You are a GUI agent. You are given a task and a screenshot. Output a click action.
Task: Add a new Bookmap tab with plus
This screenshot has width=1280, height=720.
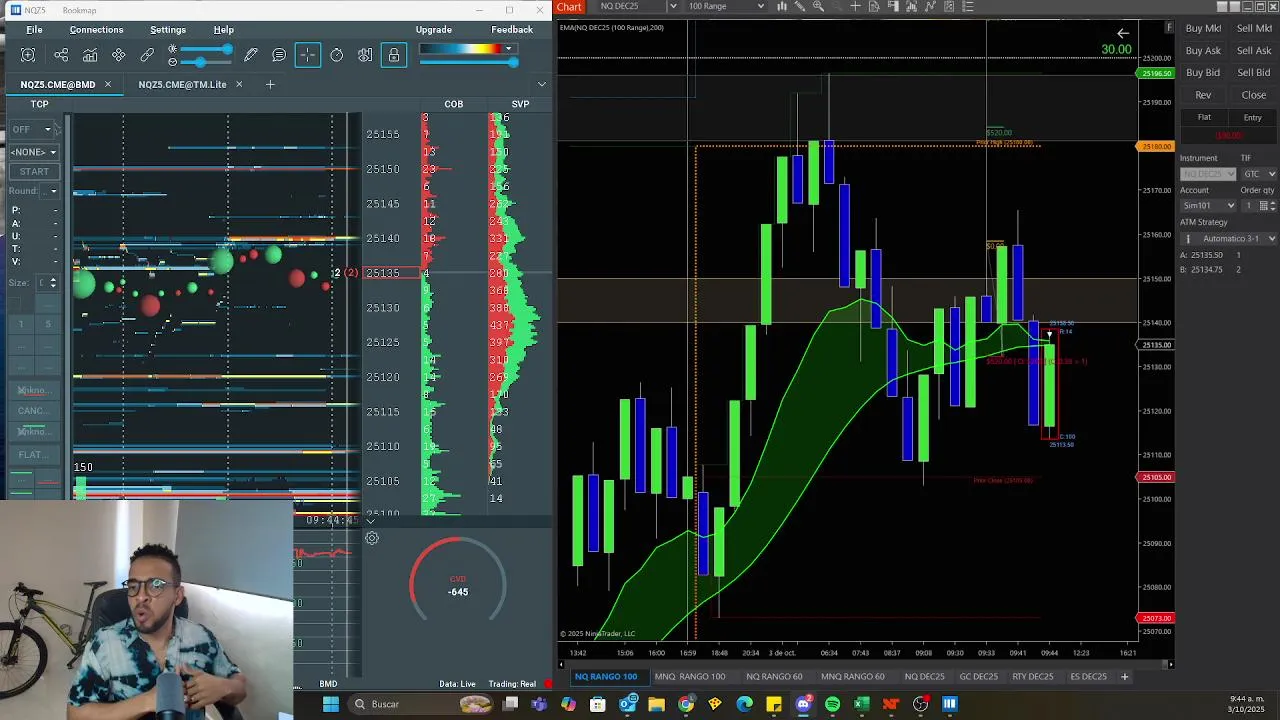click(x=270, y=84)
